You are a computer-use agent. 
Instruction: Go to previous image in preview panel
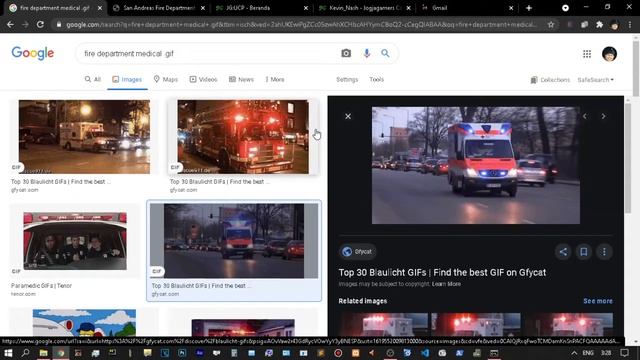pos(584,116)
